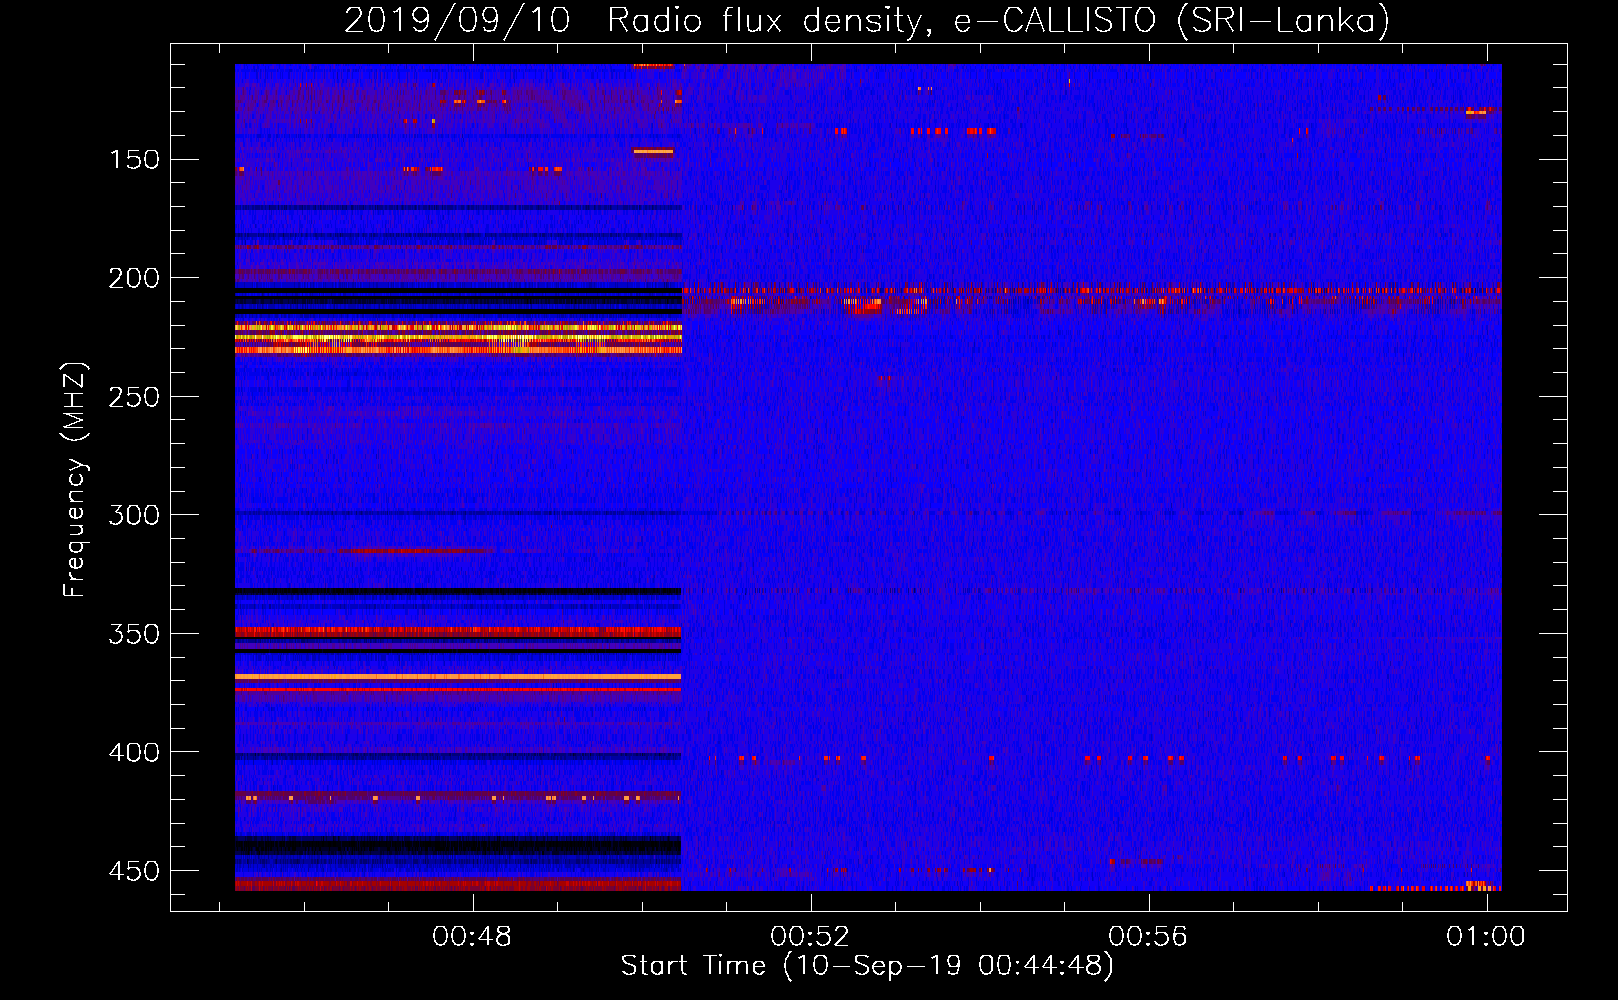Click the 00:48 time tick label

tap(472, 936)
